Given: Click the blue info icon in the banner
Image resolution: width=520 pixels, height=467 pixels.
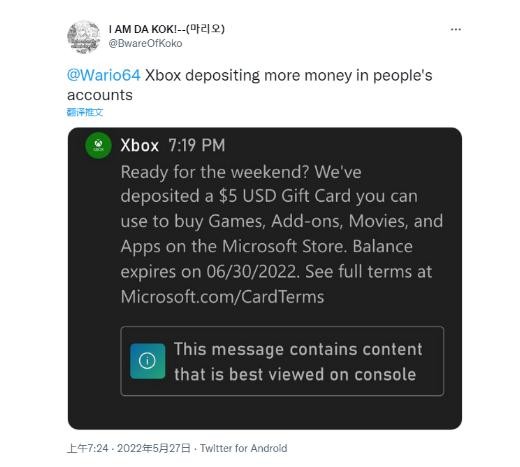Looking at the screenshot, I should click(x=147, y=361).
